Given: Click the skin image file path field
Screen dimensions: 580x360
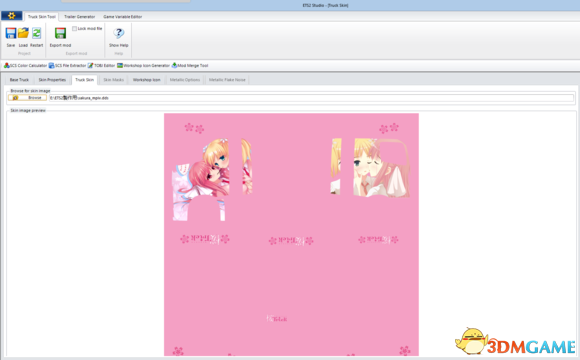Looking at the screenshot, I should 311,98.
